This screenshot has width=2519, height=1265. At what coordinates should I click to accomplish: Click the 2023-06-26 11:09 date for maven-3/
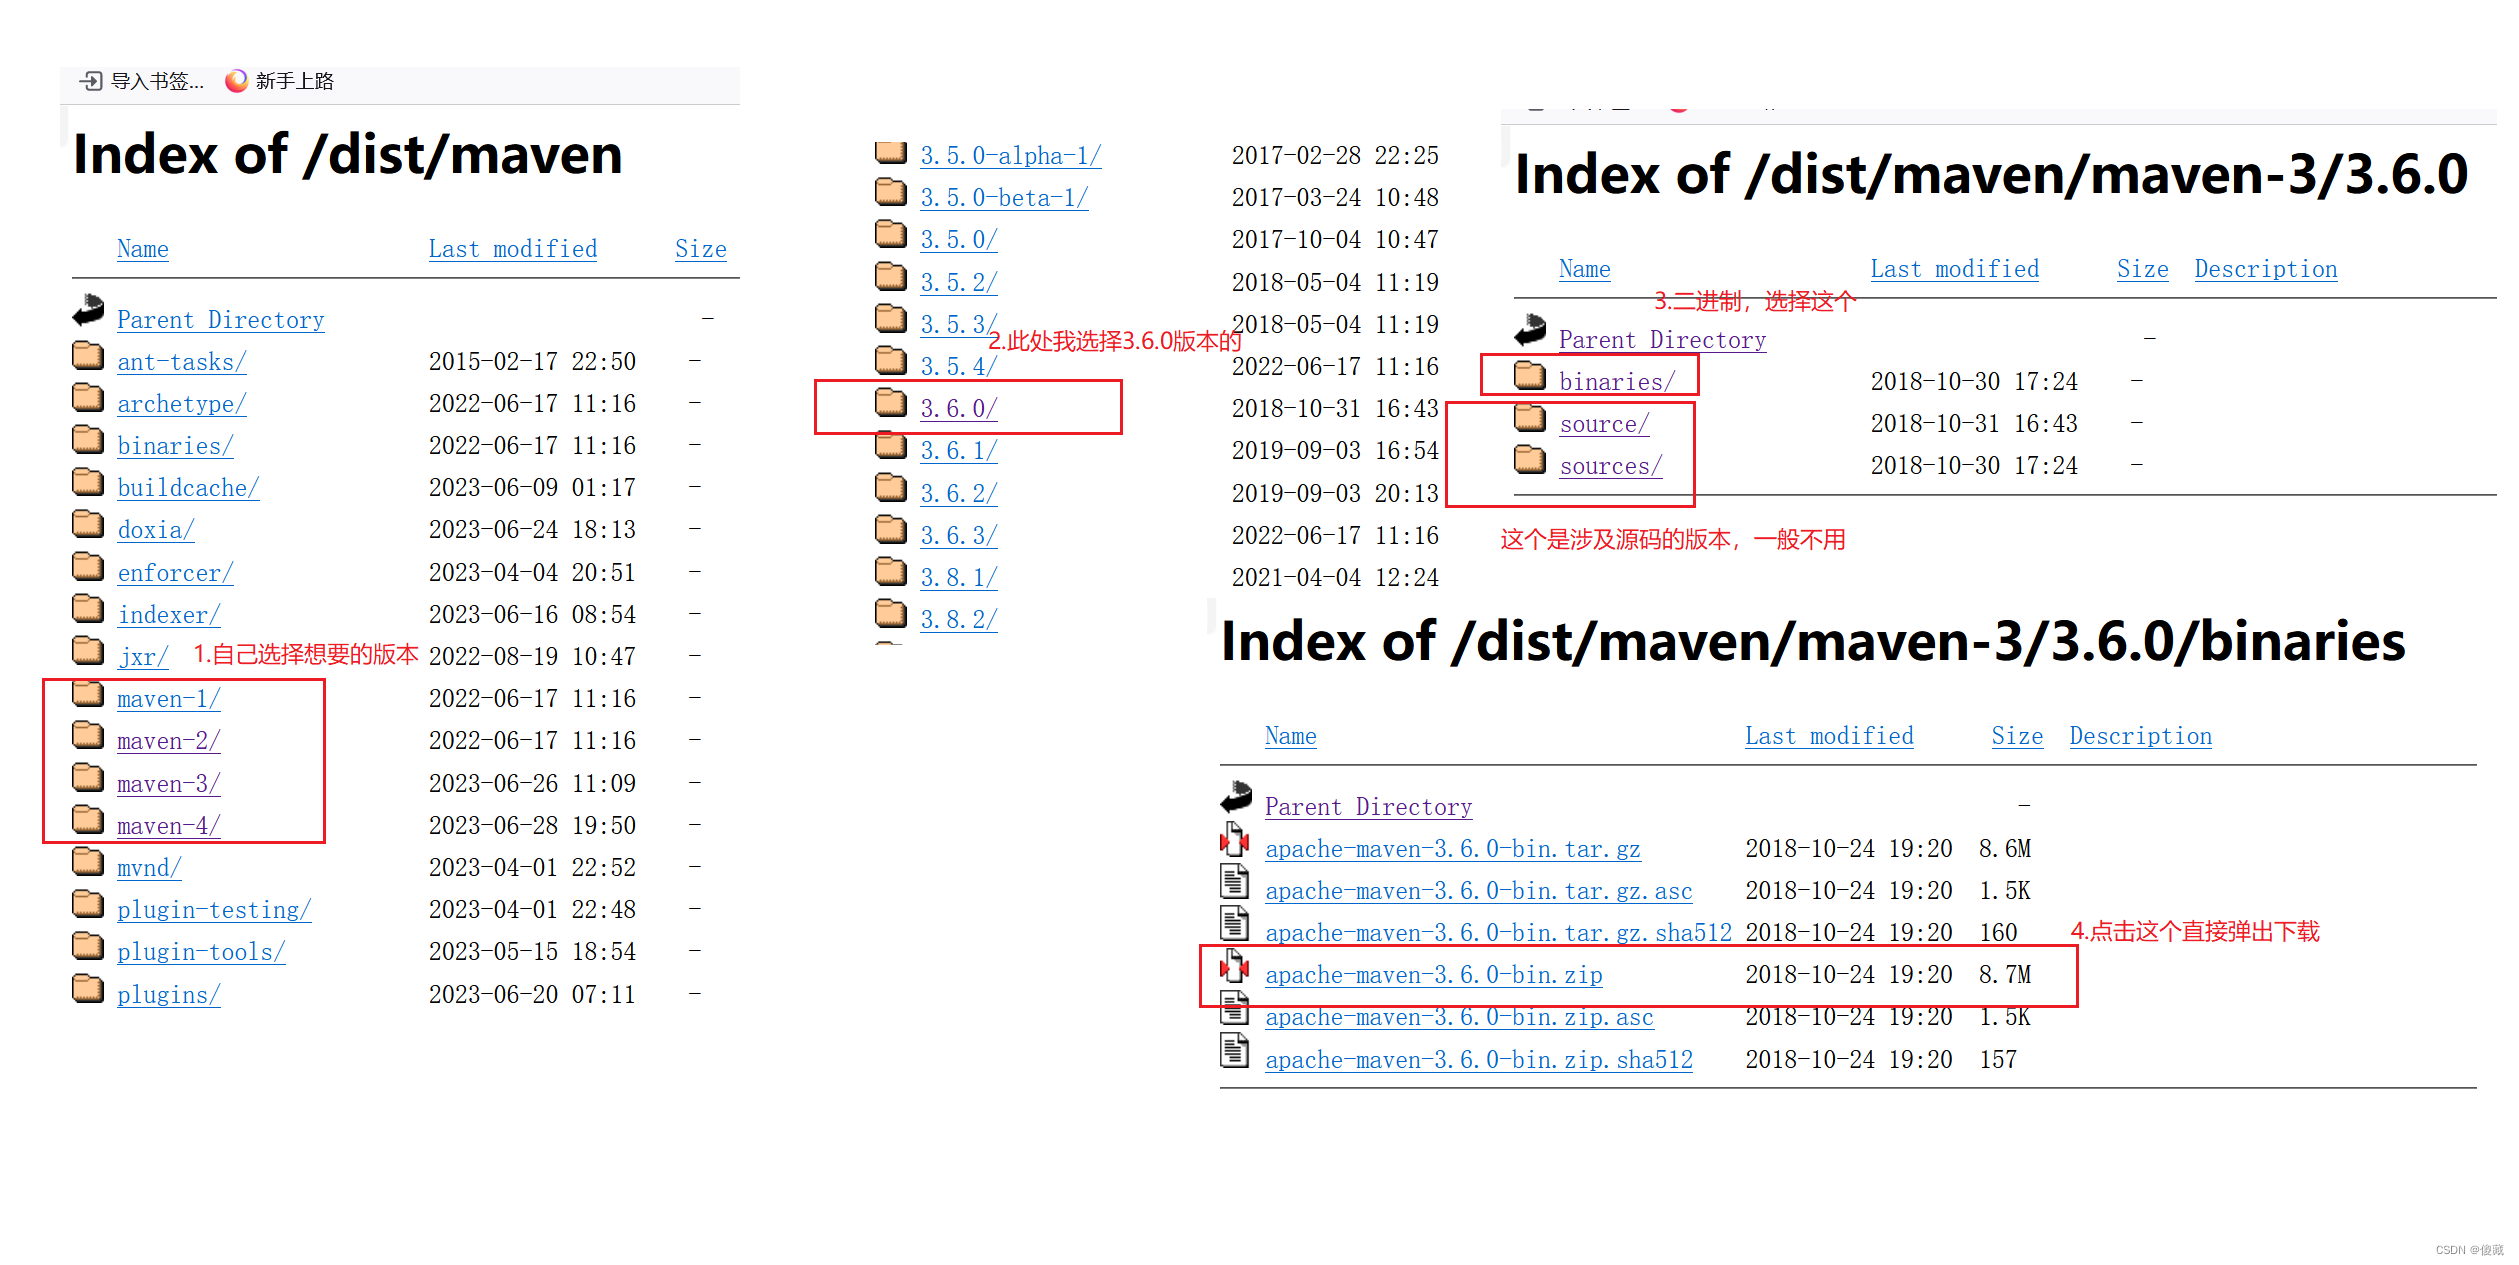[532, 783]
